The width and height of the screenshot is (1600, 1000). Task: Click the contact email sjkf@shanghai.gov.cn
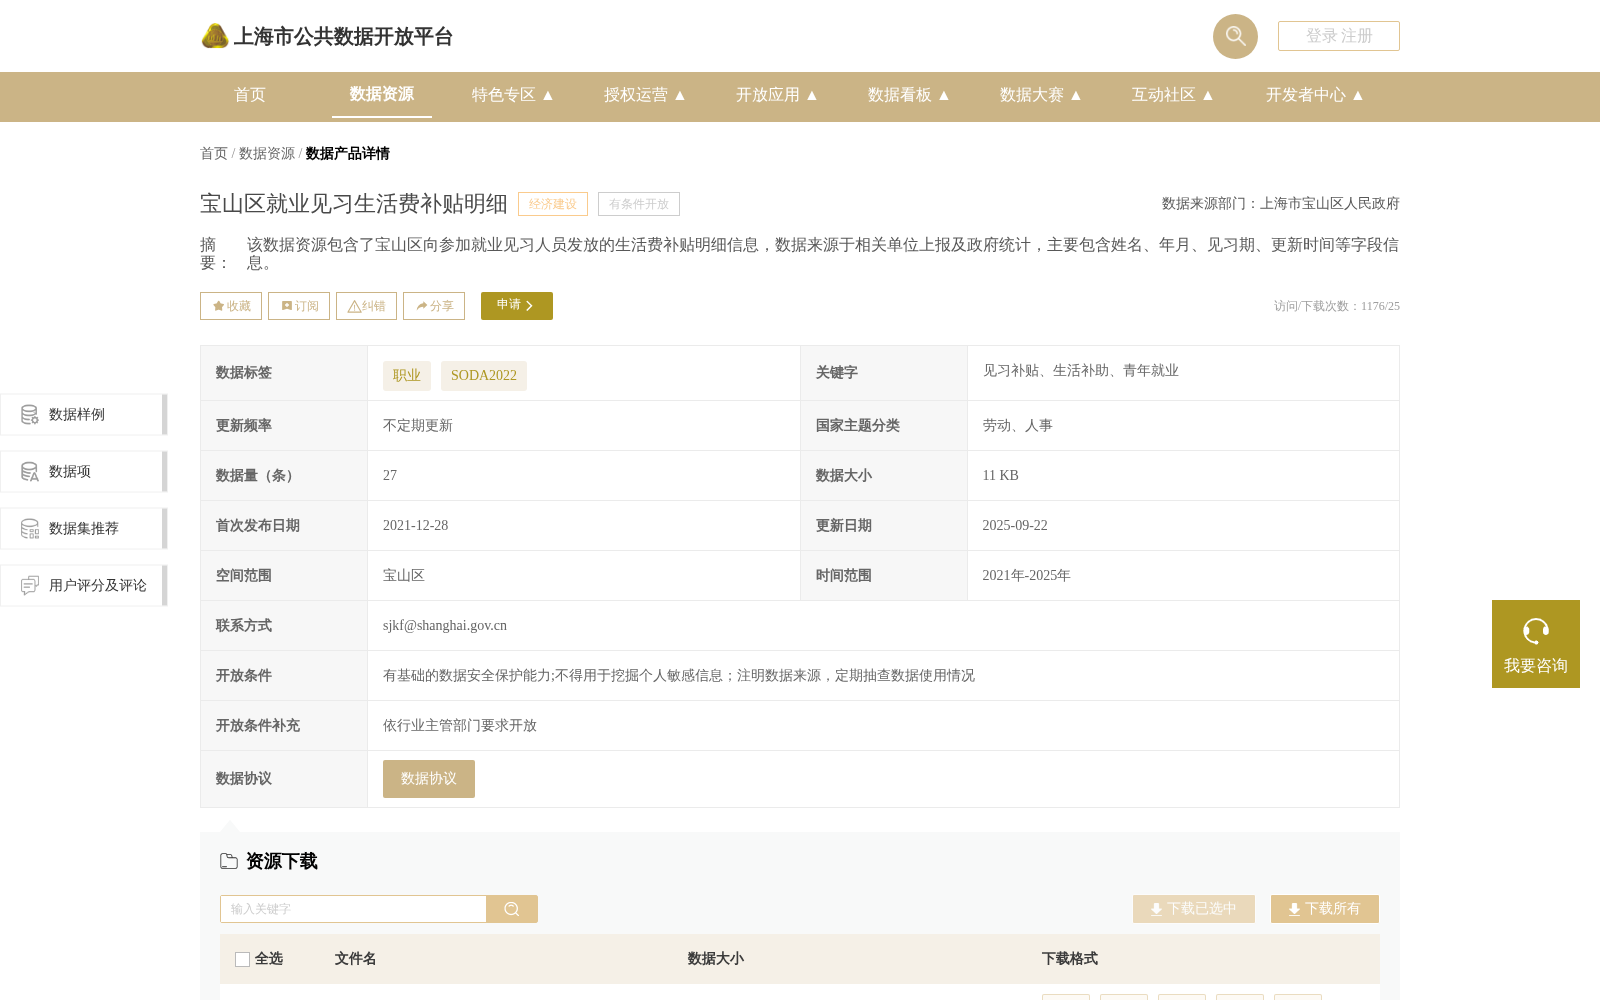click(x=445, y=626)
